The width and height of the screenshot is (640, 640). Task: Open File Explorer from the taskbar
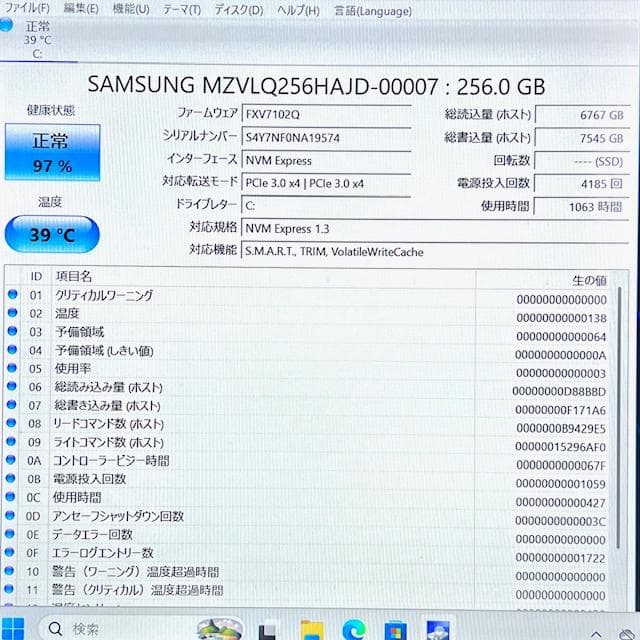tap(312, 631)
